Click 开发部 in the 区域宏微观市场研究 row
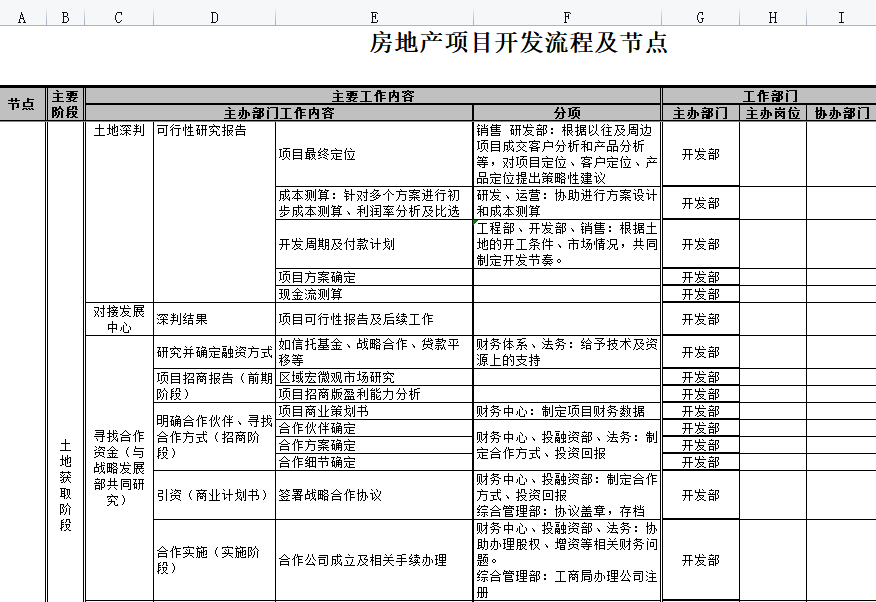Screen dimensions: 876x602 [x=701, y=377]
